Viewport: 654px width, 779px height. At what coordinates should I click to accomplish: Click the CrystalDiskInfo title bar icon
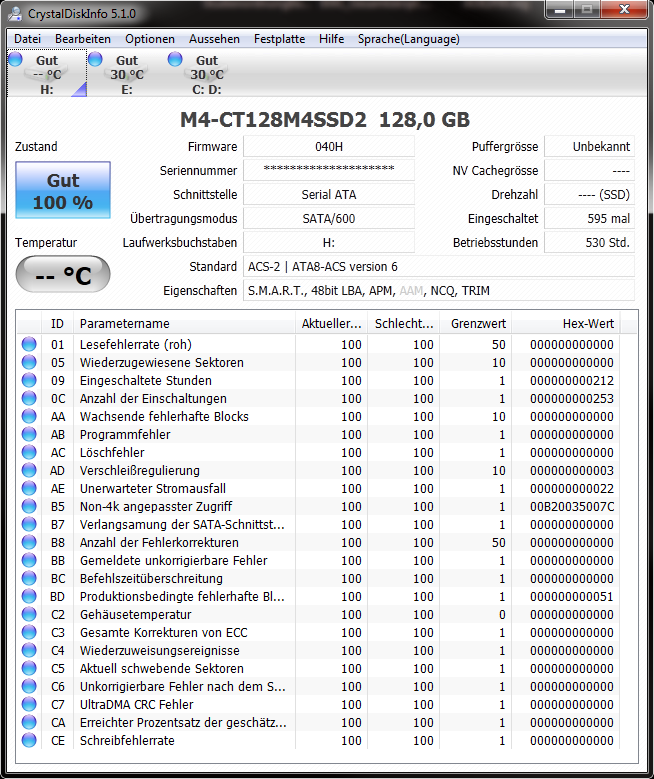pos(15,13)
